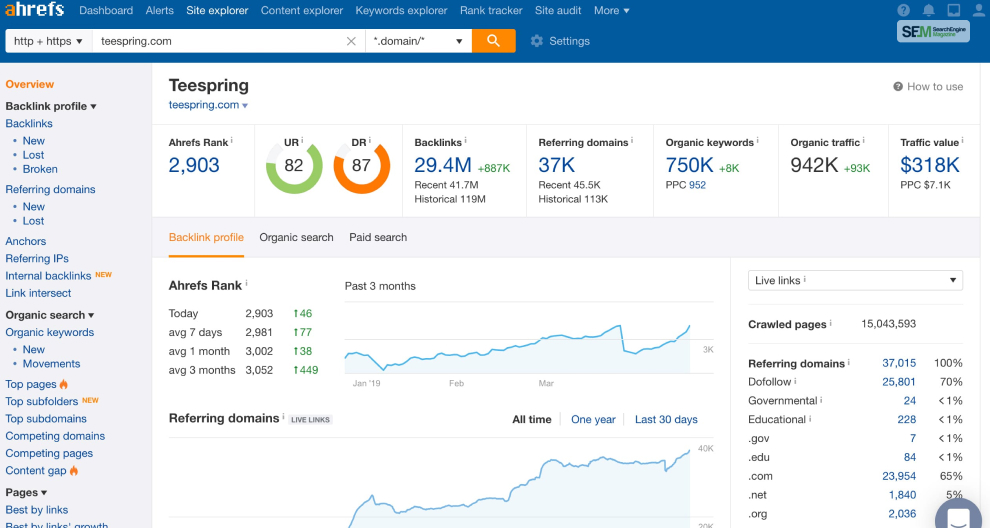Open Alerts in top navigation
The height and width of the screenshot is (528, 990).
pos(160,11)
